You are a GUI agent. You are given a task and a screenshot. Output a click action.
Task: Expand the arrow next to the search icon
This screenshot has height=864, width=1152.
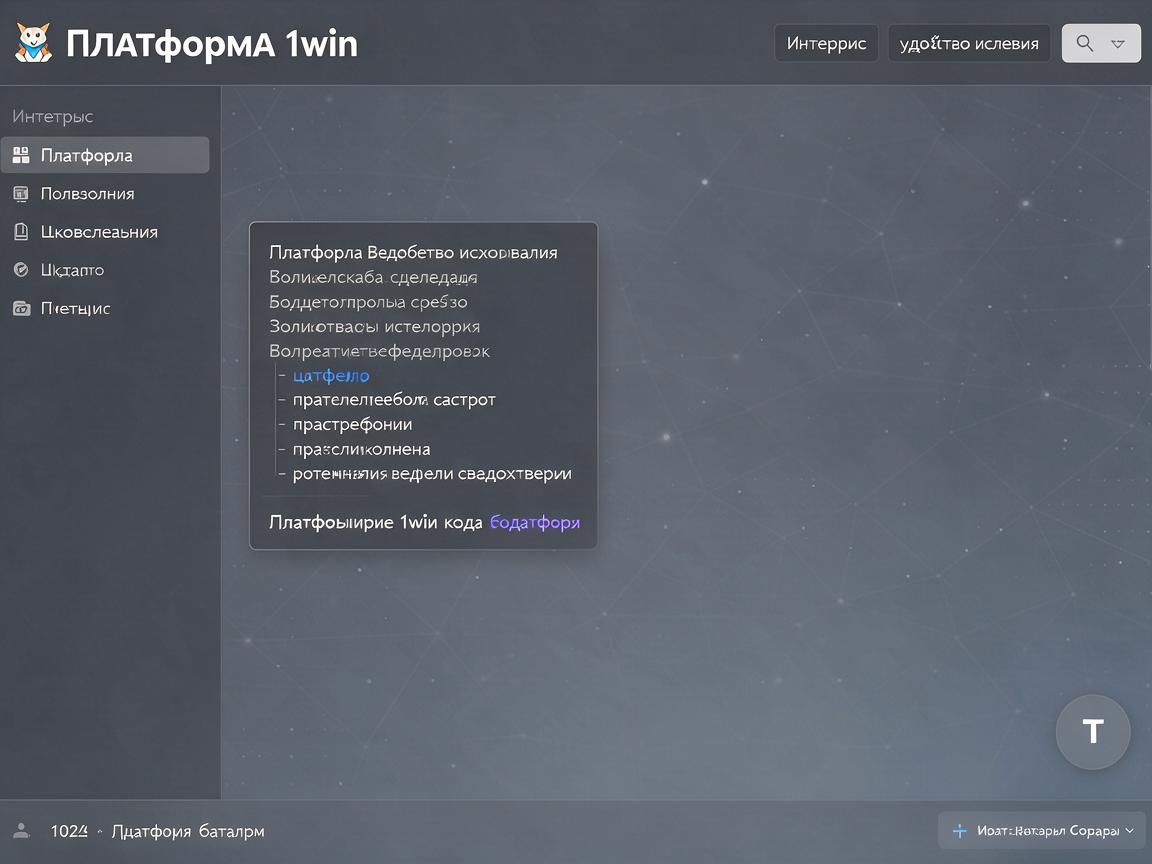click(x=1117, y=44)
